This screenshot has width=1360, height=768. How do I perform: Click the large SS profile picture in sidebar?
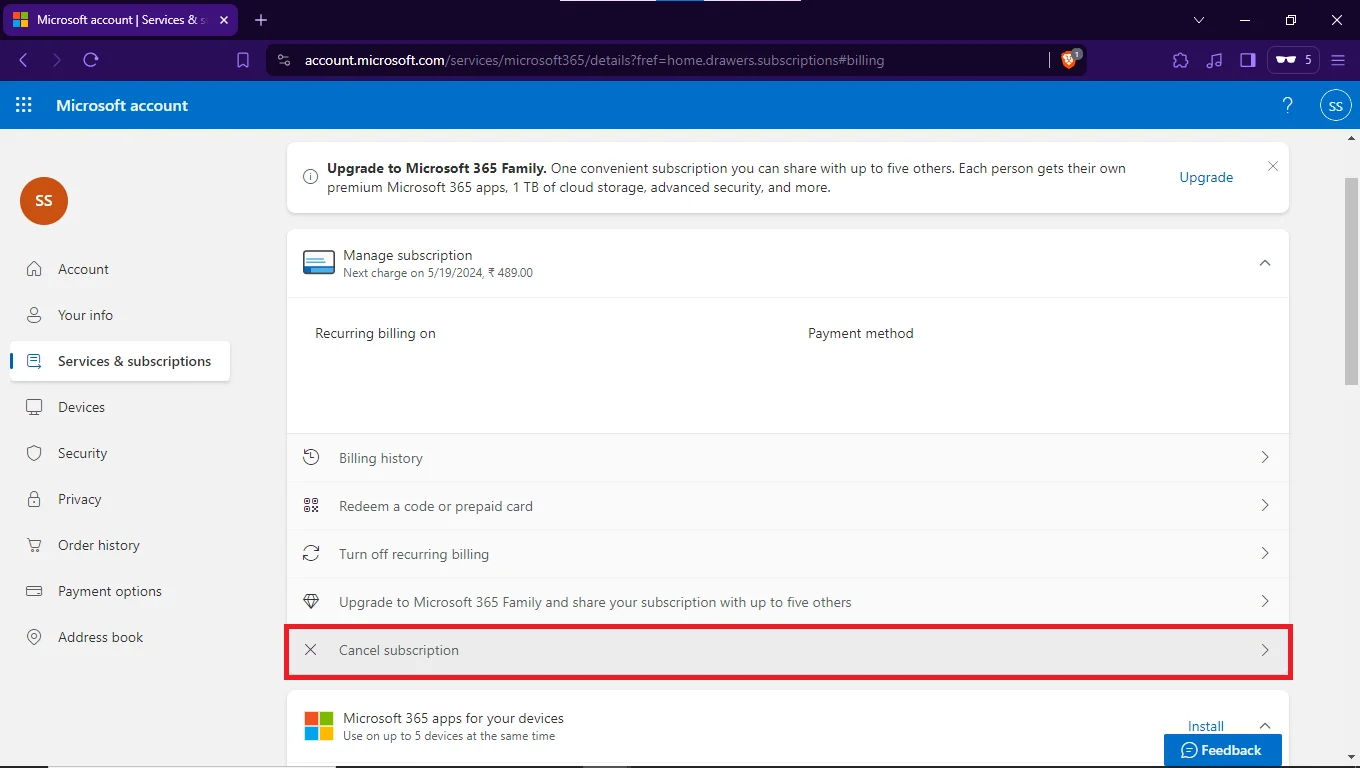click(x=44, y=201)
